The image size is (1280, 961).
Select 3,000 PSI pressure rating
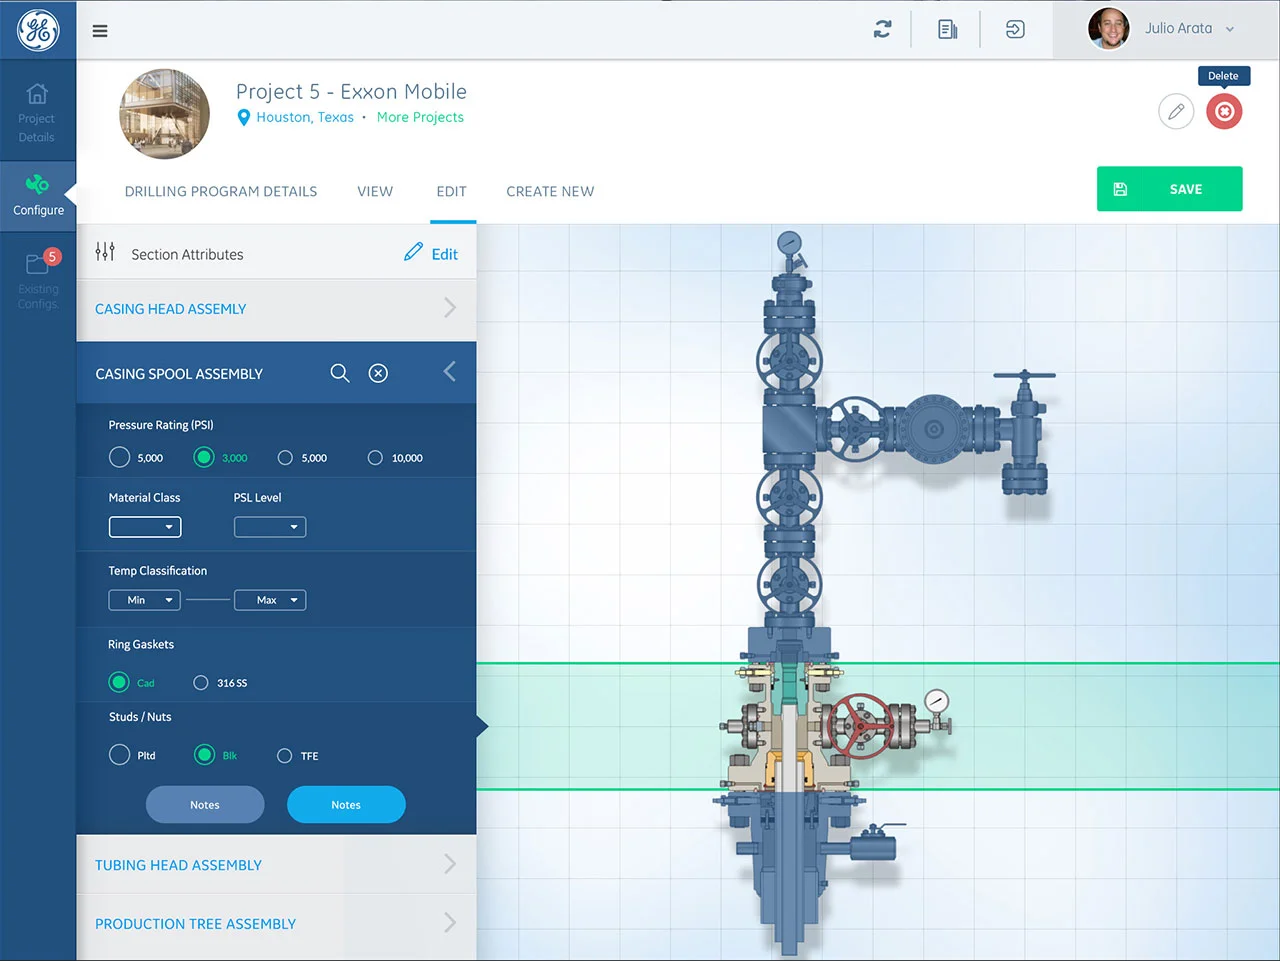click(204, 457)
